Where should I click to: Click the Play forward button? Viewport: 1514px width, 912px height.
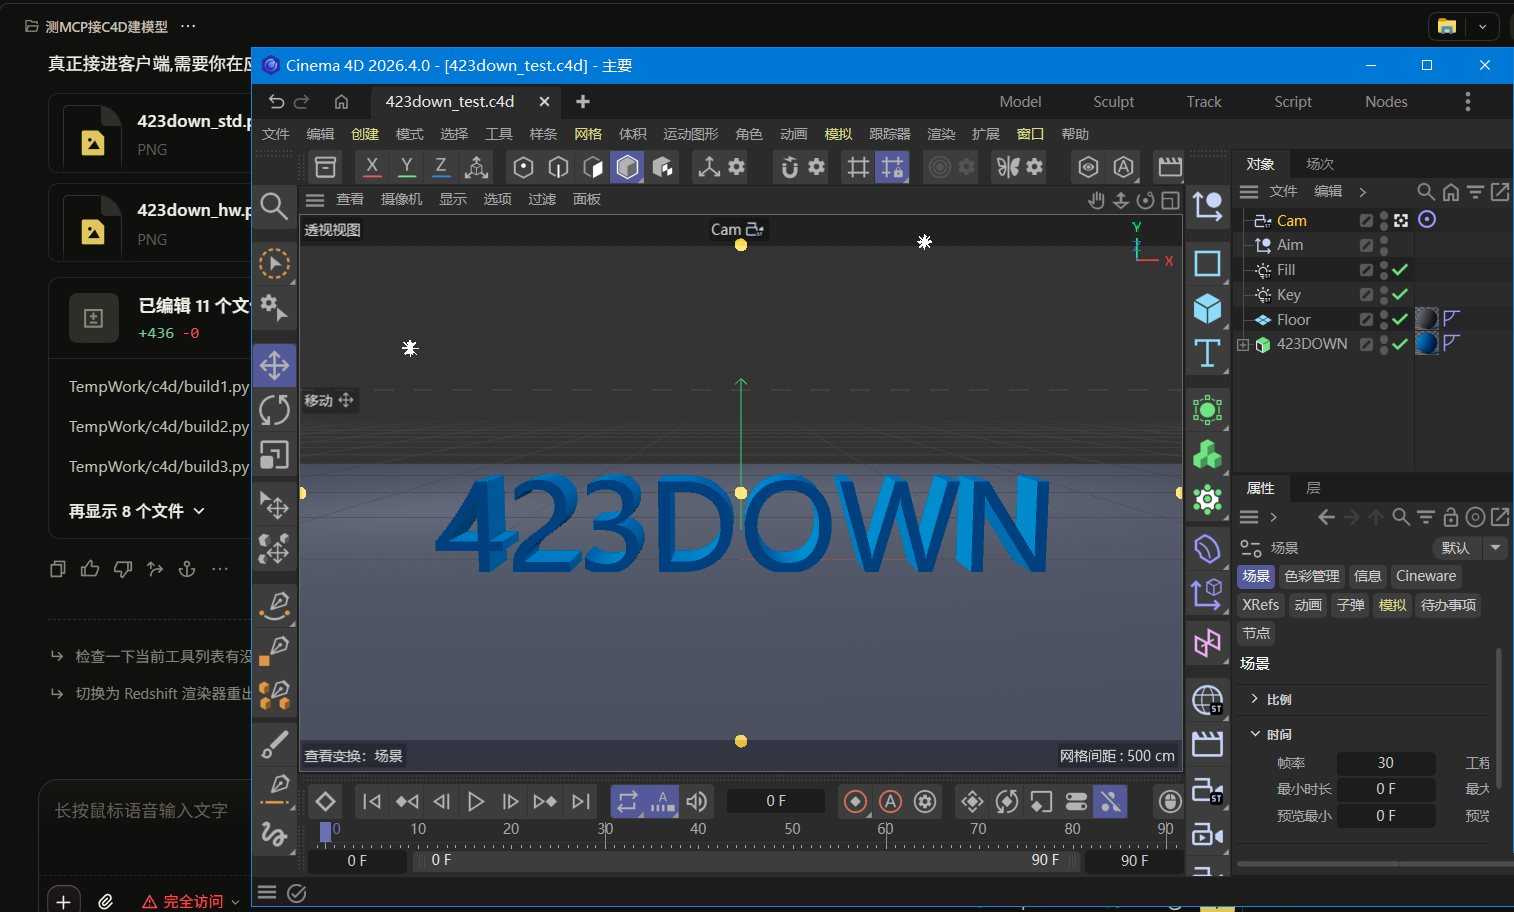[x=476, y=801]
